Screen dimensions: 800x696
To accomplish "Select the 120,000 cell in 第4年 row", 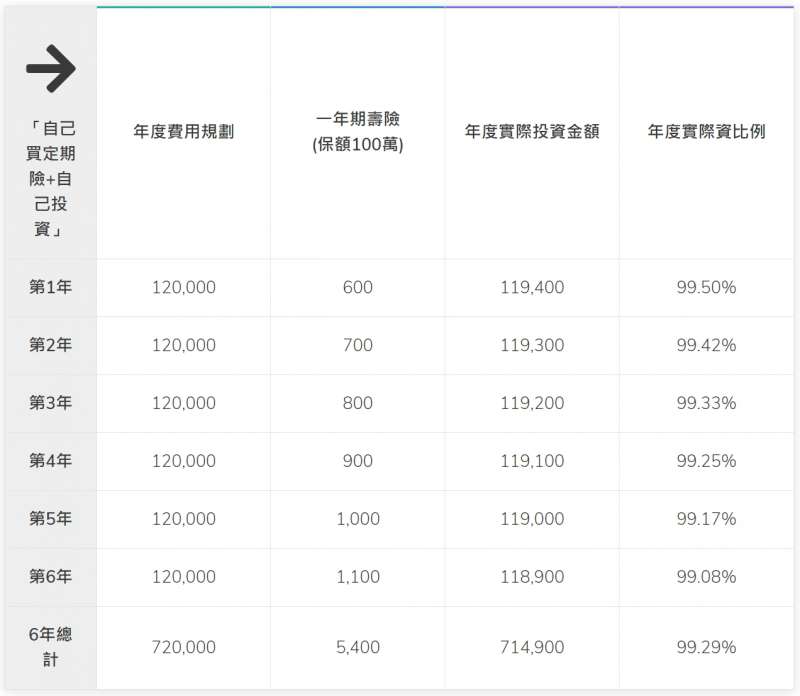I will point(184,461).
